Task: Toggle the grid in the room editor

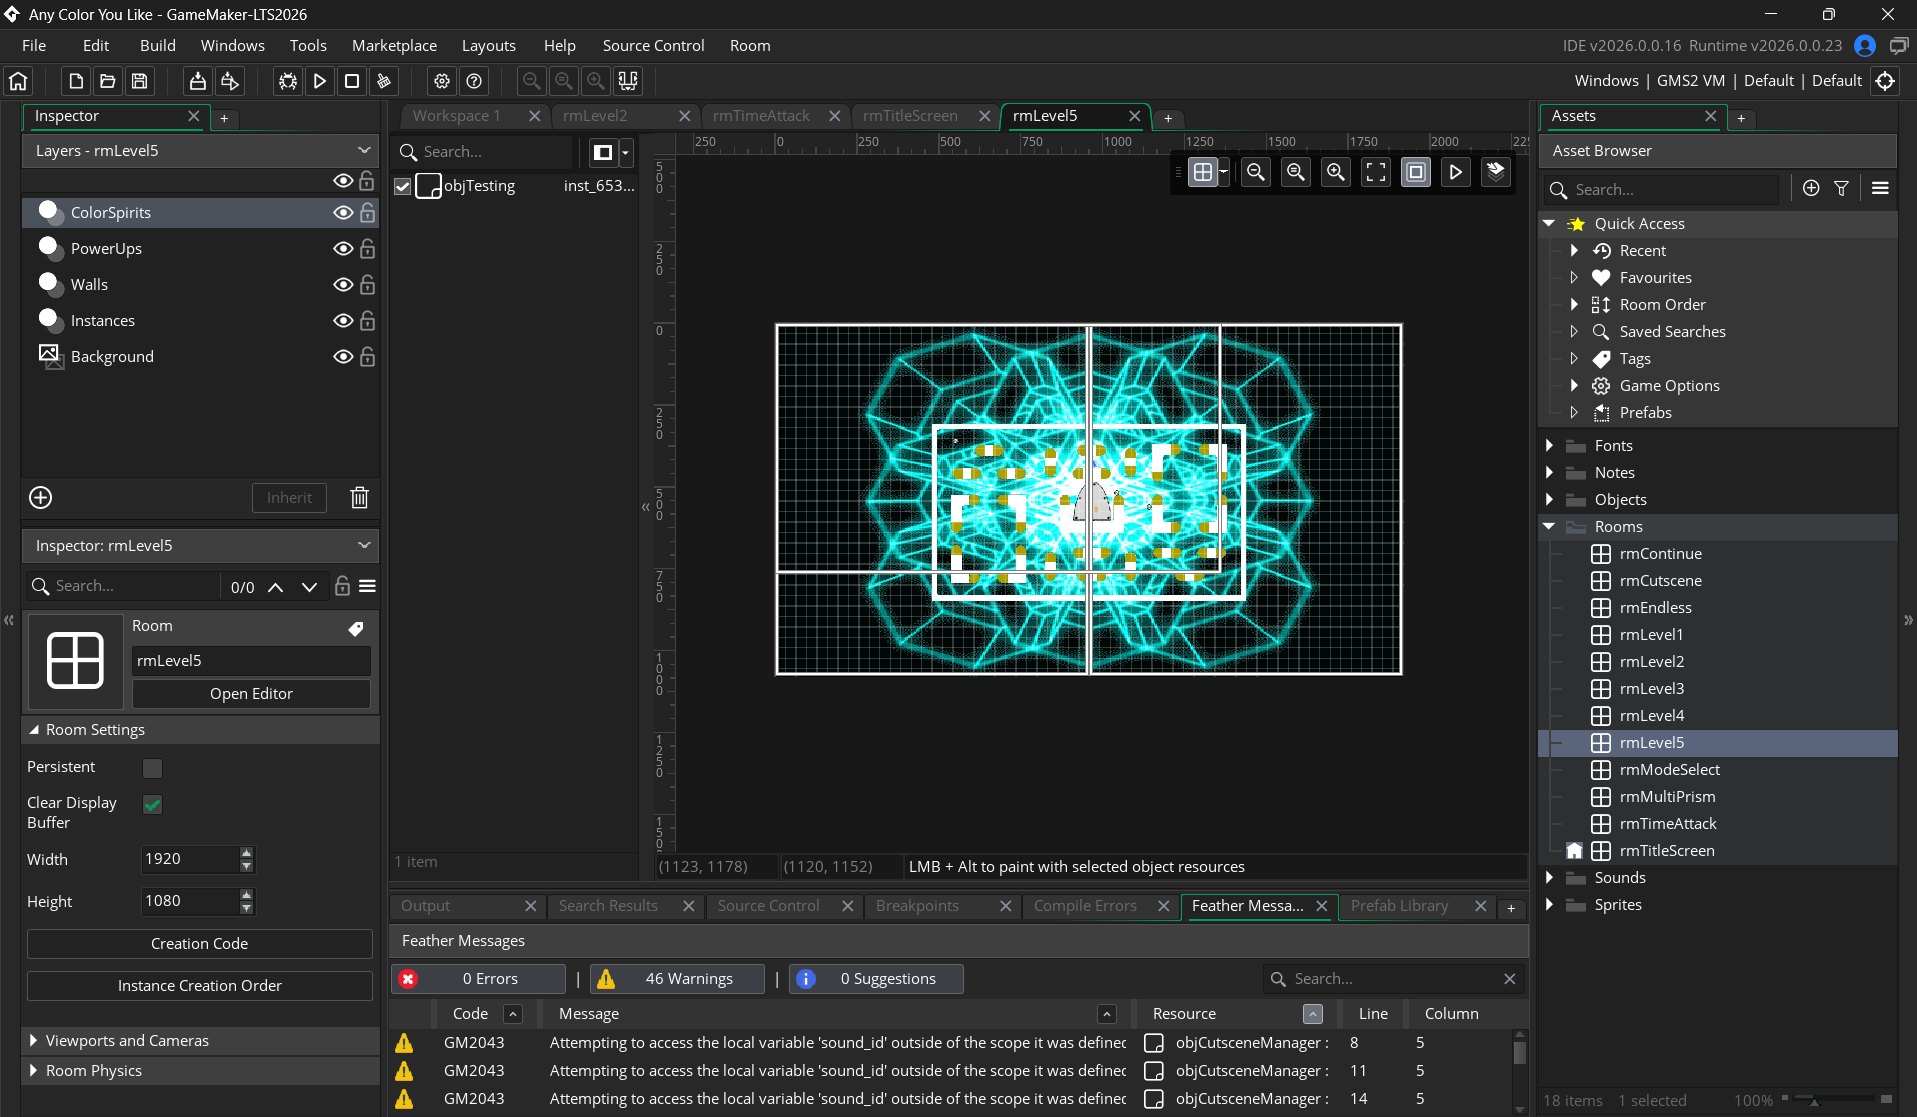Action: pyautogui.click(x=1203, y=172)
